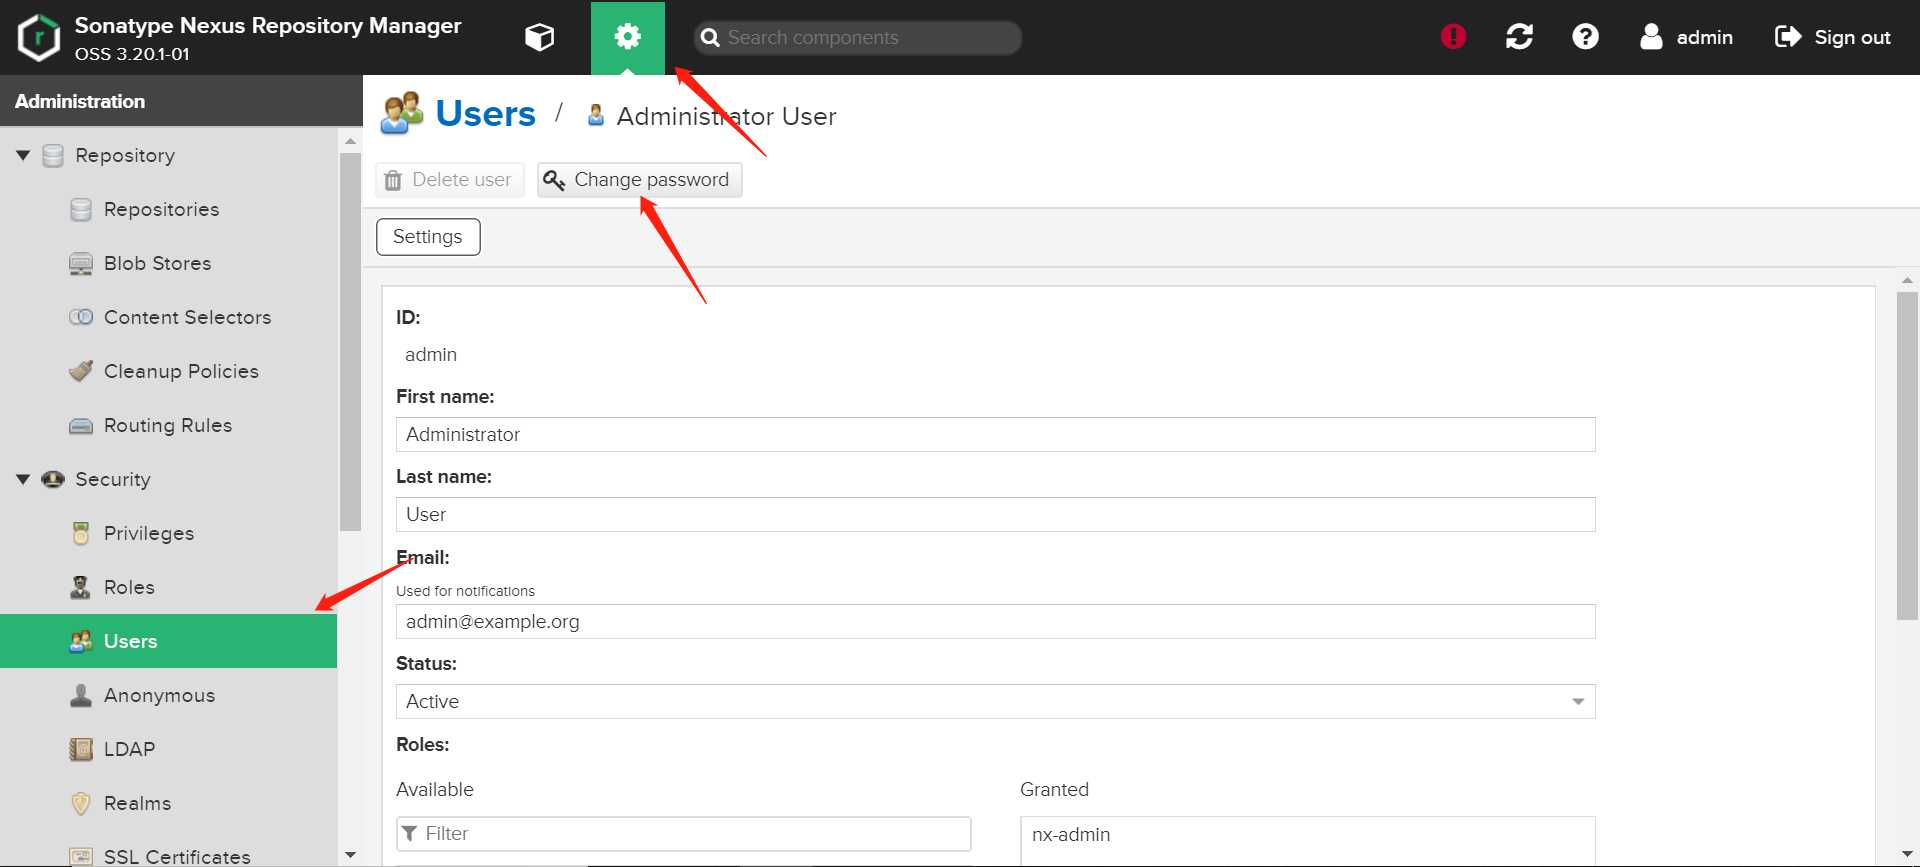Image resolution: width=1920 pixels, height=867 pixels.
Task: Click the admin ID value text
Action: coord(431,355)
